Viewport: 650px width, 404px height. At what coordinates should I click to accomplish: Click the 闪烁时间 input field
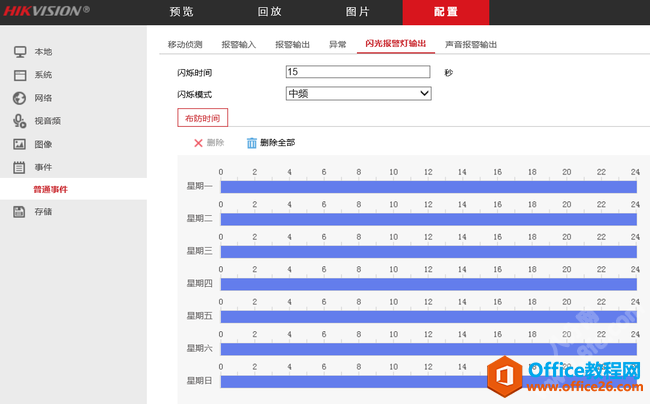coord(358,72)
